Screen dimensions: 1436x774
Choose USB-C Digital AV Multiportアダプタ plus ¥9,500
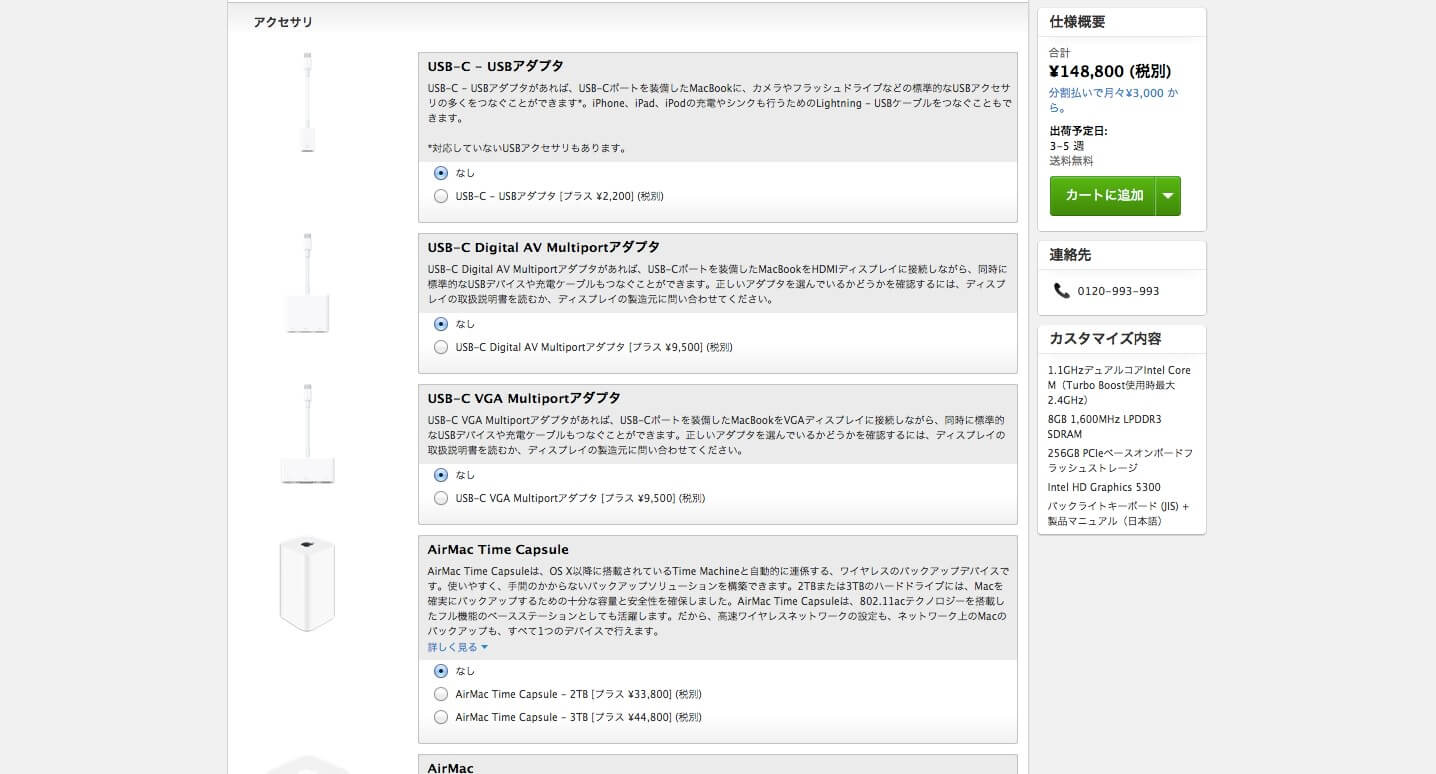pos(441,347)
